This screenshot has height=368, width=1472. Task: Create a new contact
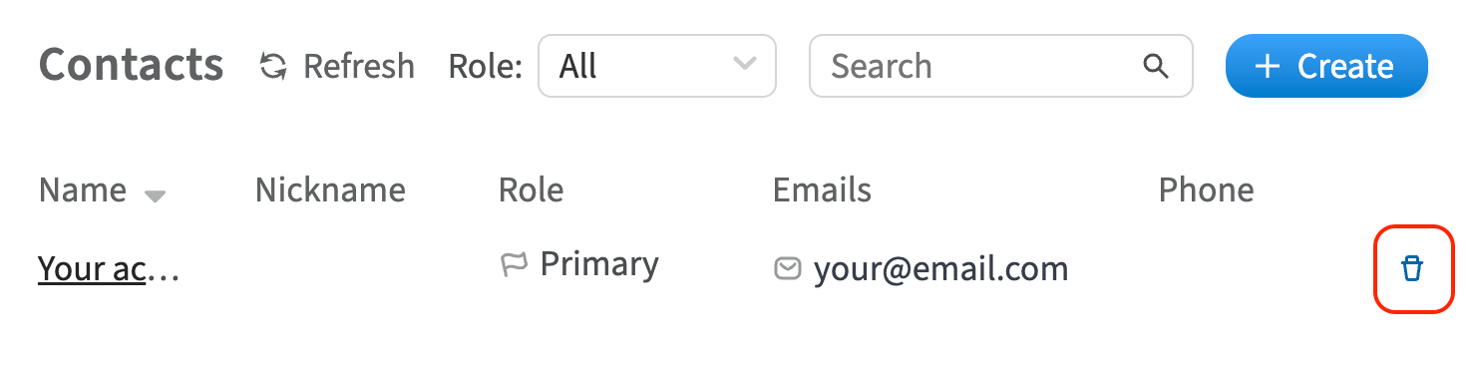click(1326, 66)
